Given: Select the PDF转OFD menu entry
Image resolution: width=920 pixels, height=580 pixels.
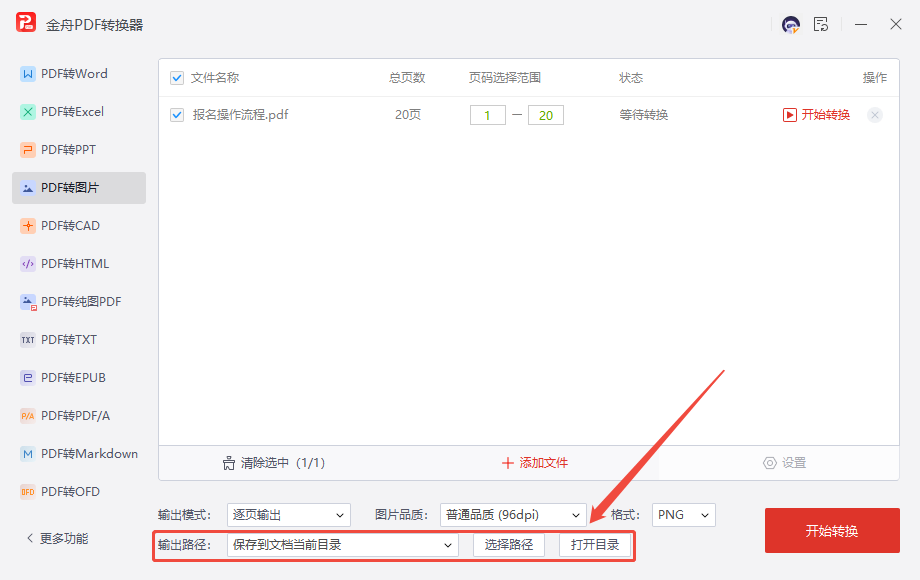Looking at the screenshot, I should click(79, 492).
